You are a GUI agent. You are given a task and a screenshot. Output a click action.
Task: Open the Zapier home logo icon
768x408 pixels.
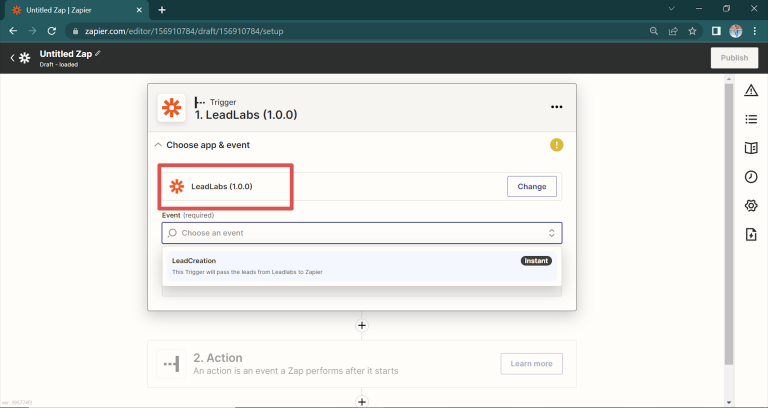(x=24, y=58)
